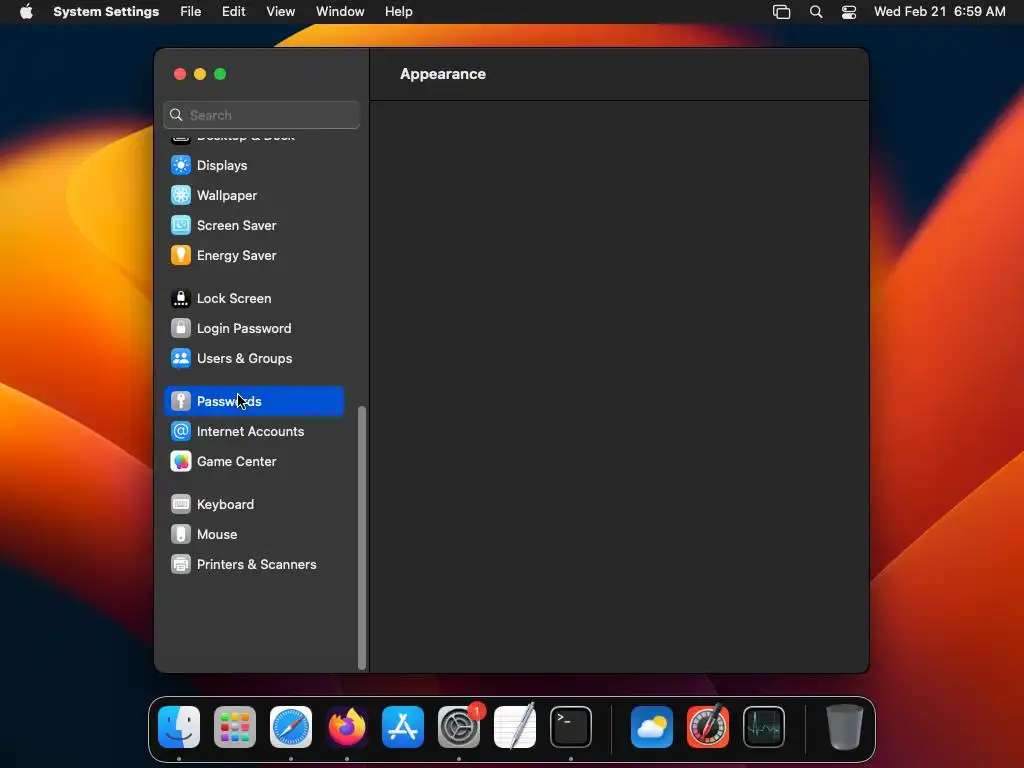Open the View menu

click(280, 12)
